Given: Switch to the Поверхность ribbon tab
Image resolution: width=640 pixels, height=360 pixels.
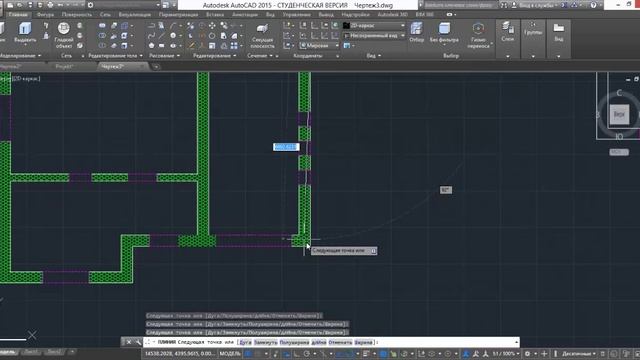Looking at the screenshot, I should tap(77, 14).
